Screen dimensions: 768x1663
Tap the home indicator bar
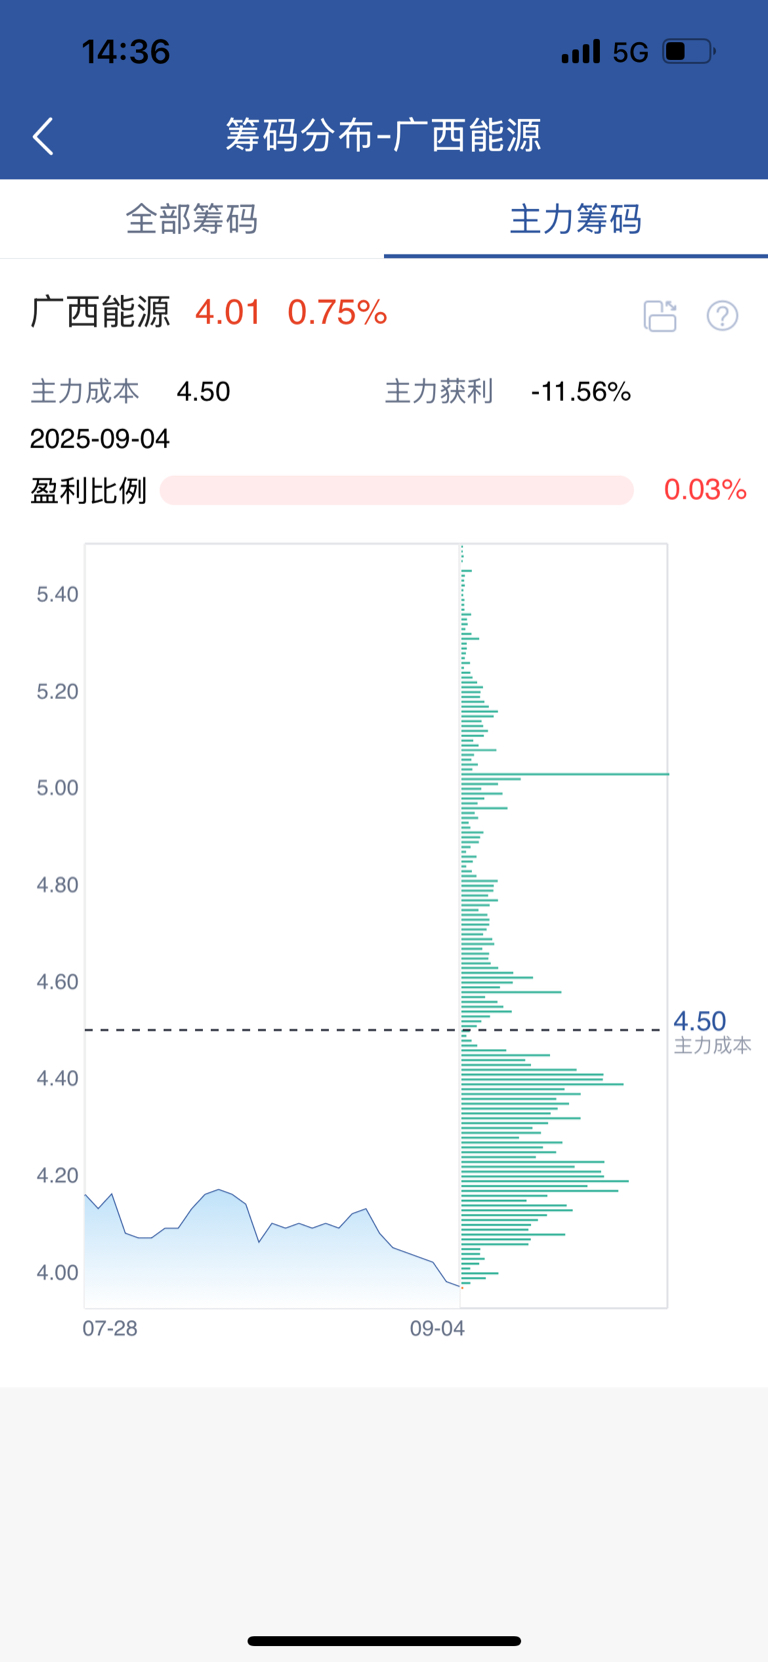tap(384, 1641)
